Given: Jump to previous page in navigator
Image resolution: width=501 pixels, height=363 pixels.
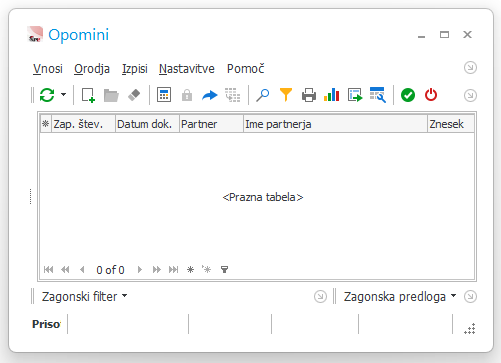Looking at the screenshot, I should pos(65,269).
